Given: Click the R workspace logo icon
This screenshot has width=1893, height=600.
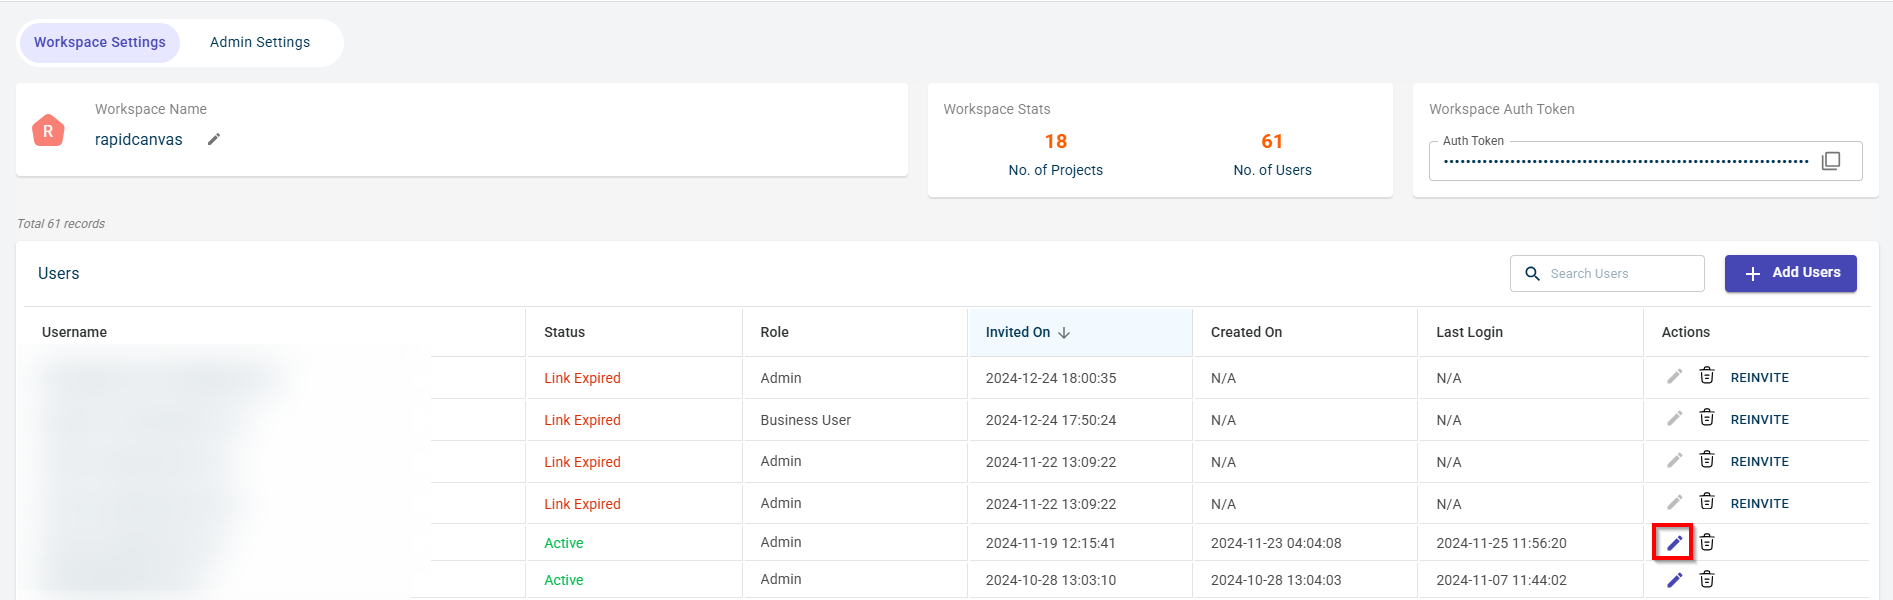Looking at the screenshot, I should click(x=48, y=131).
